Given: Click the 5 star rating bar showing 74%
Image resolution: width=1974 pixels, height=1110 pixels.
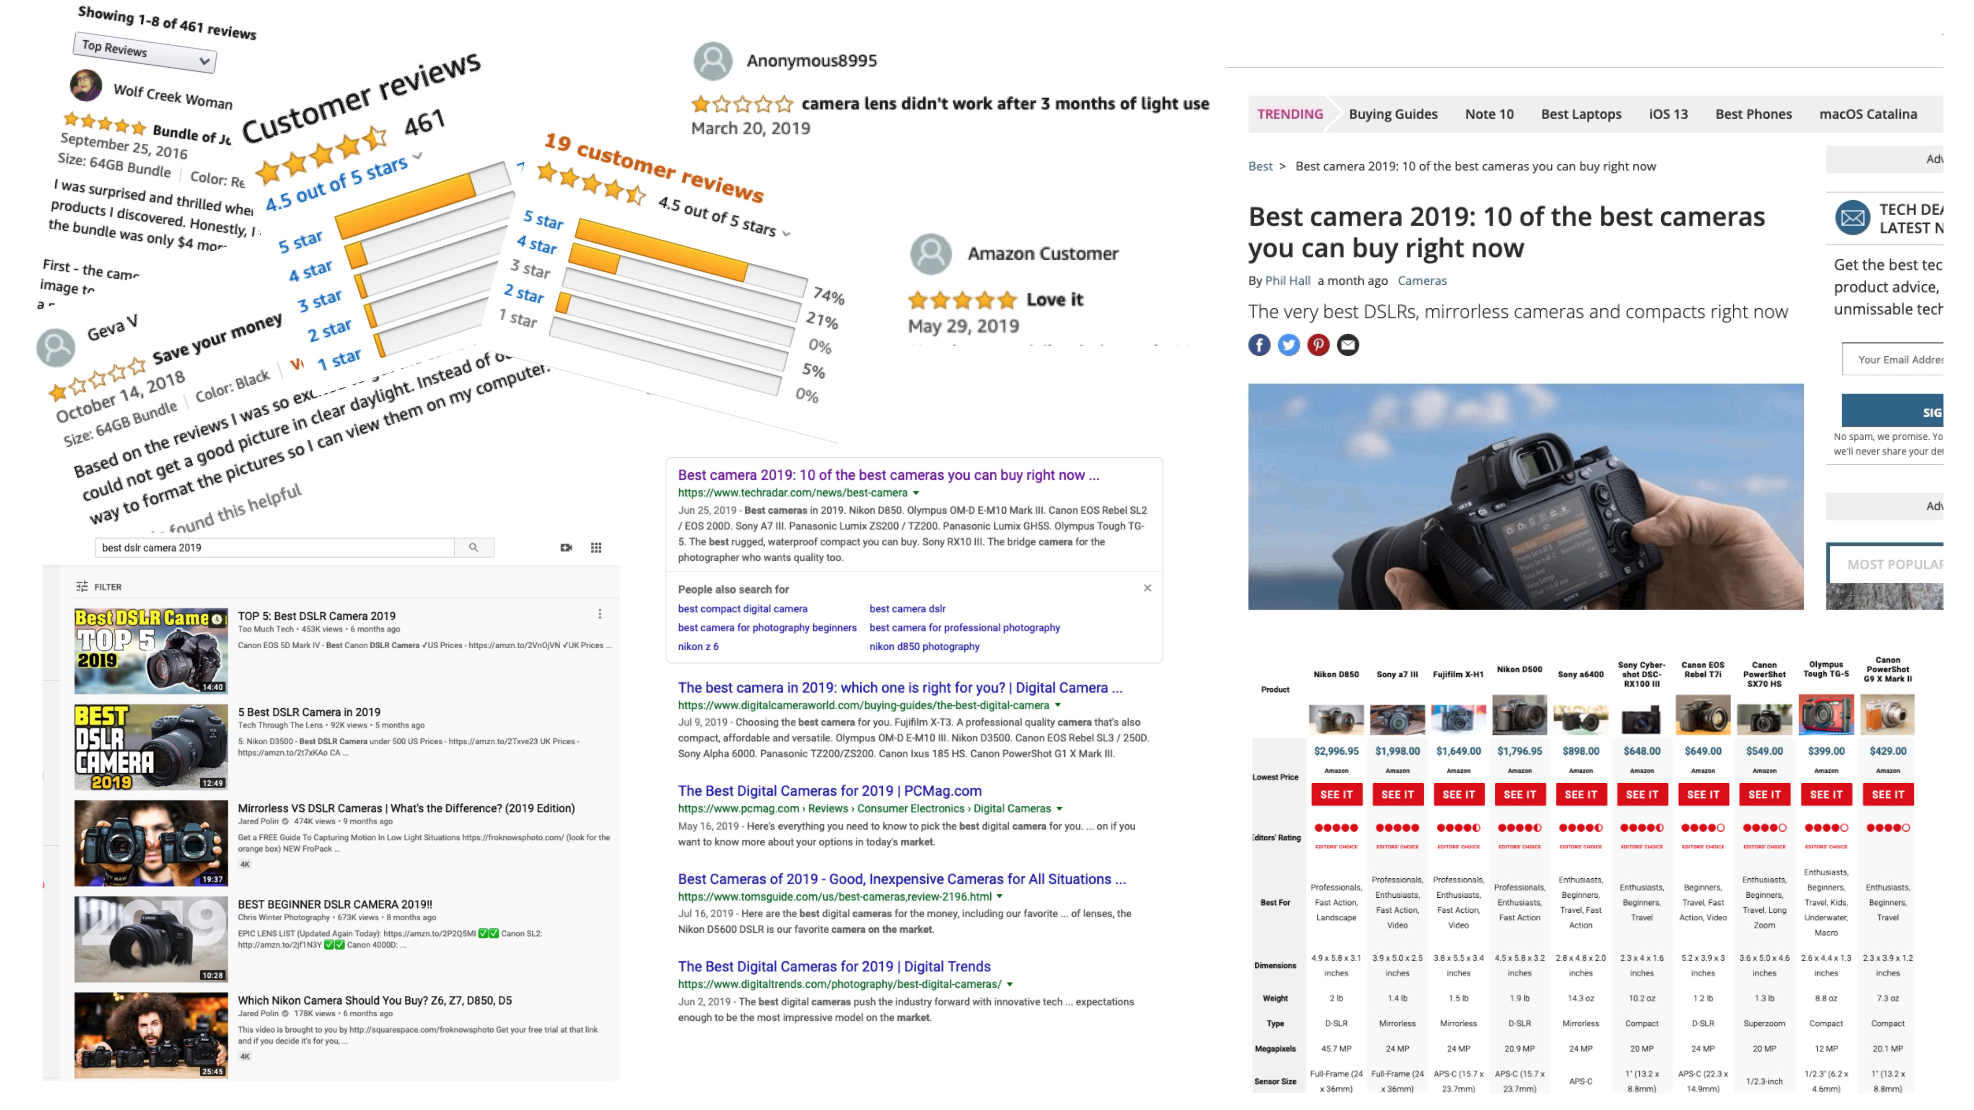Looking at the screenshot, I should pyautogui.click(x=691, y=261).
